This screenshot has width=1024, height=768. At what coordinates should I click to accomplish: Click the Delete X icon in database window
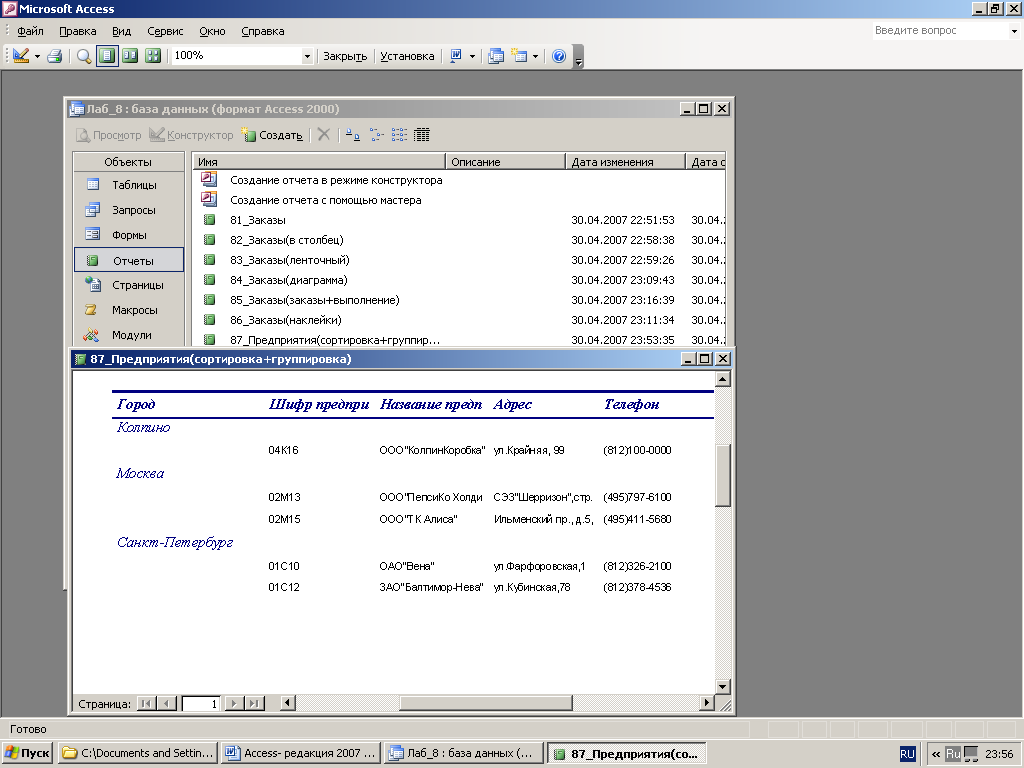click(324, 135)
